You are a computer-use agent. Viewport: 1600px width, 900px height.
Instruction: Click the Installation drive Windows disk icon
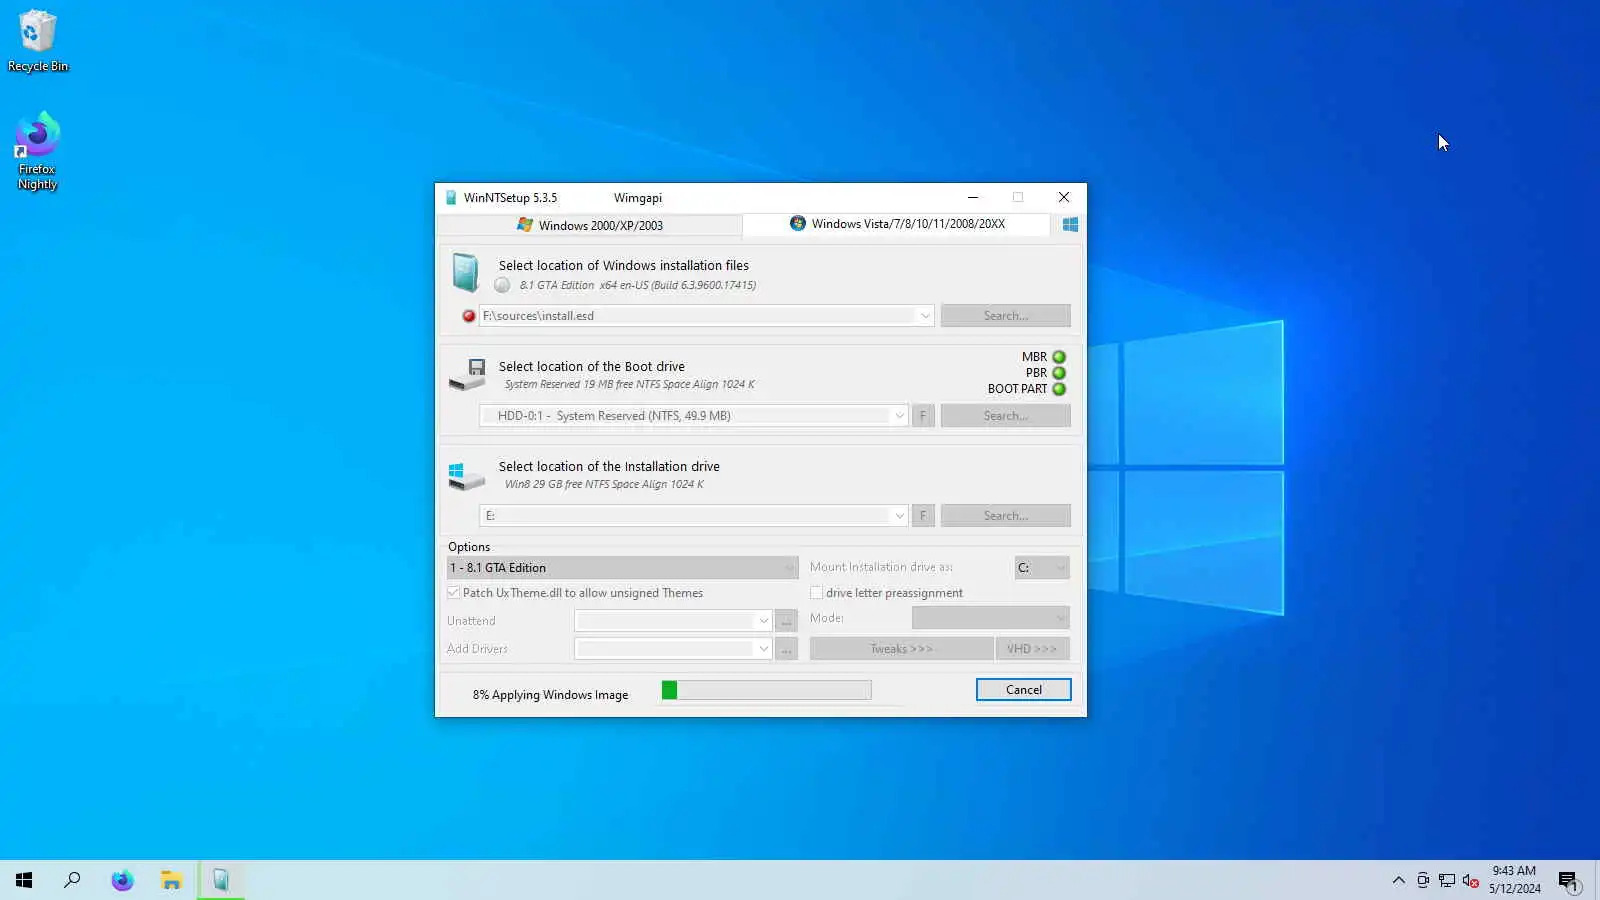click(x=467, y=476)
